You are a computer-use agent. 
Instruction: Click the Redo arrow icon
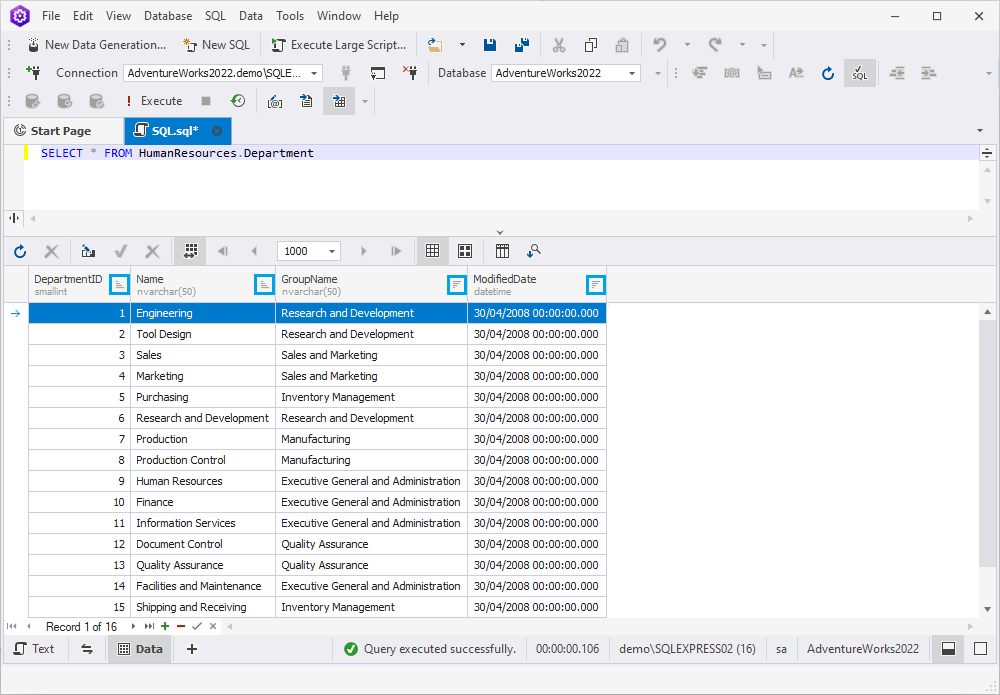click(715, 45)
